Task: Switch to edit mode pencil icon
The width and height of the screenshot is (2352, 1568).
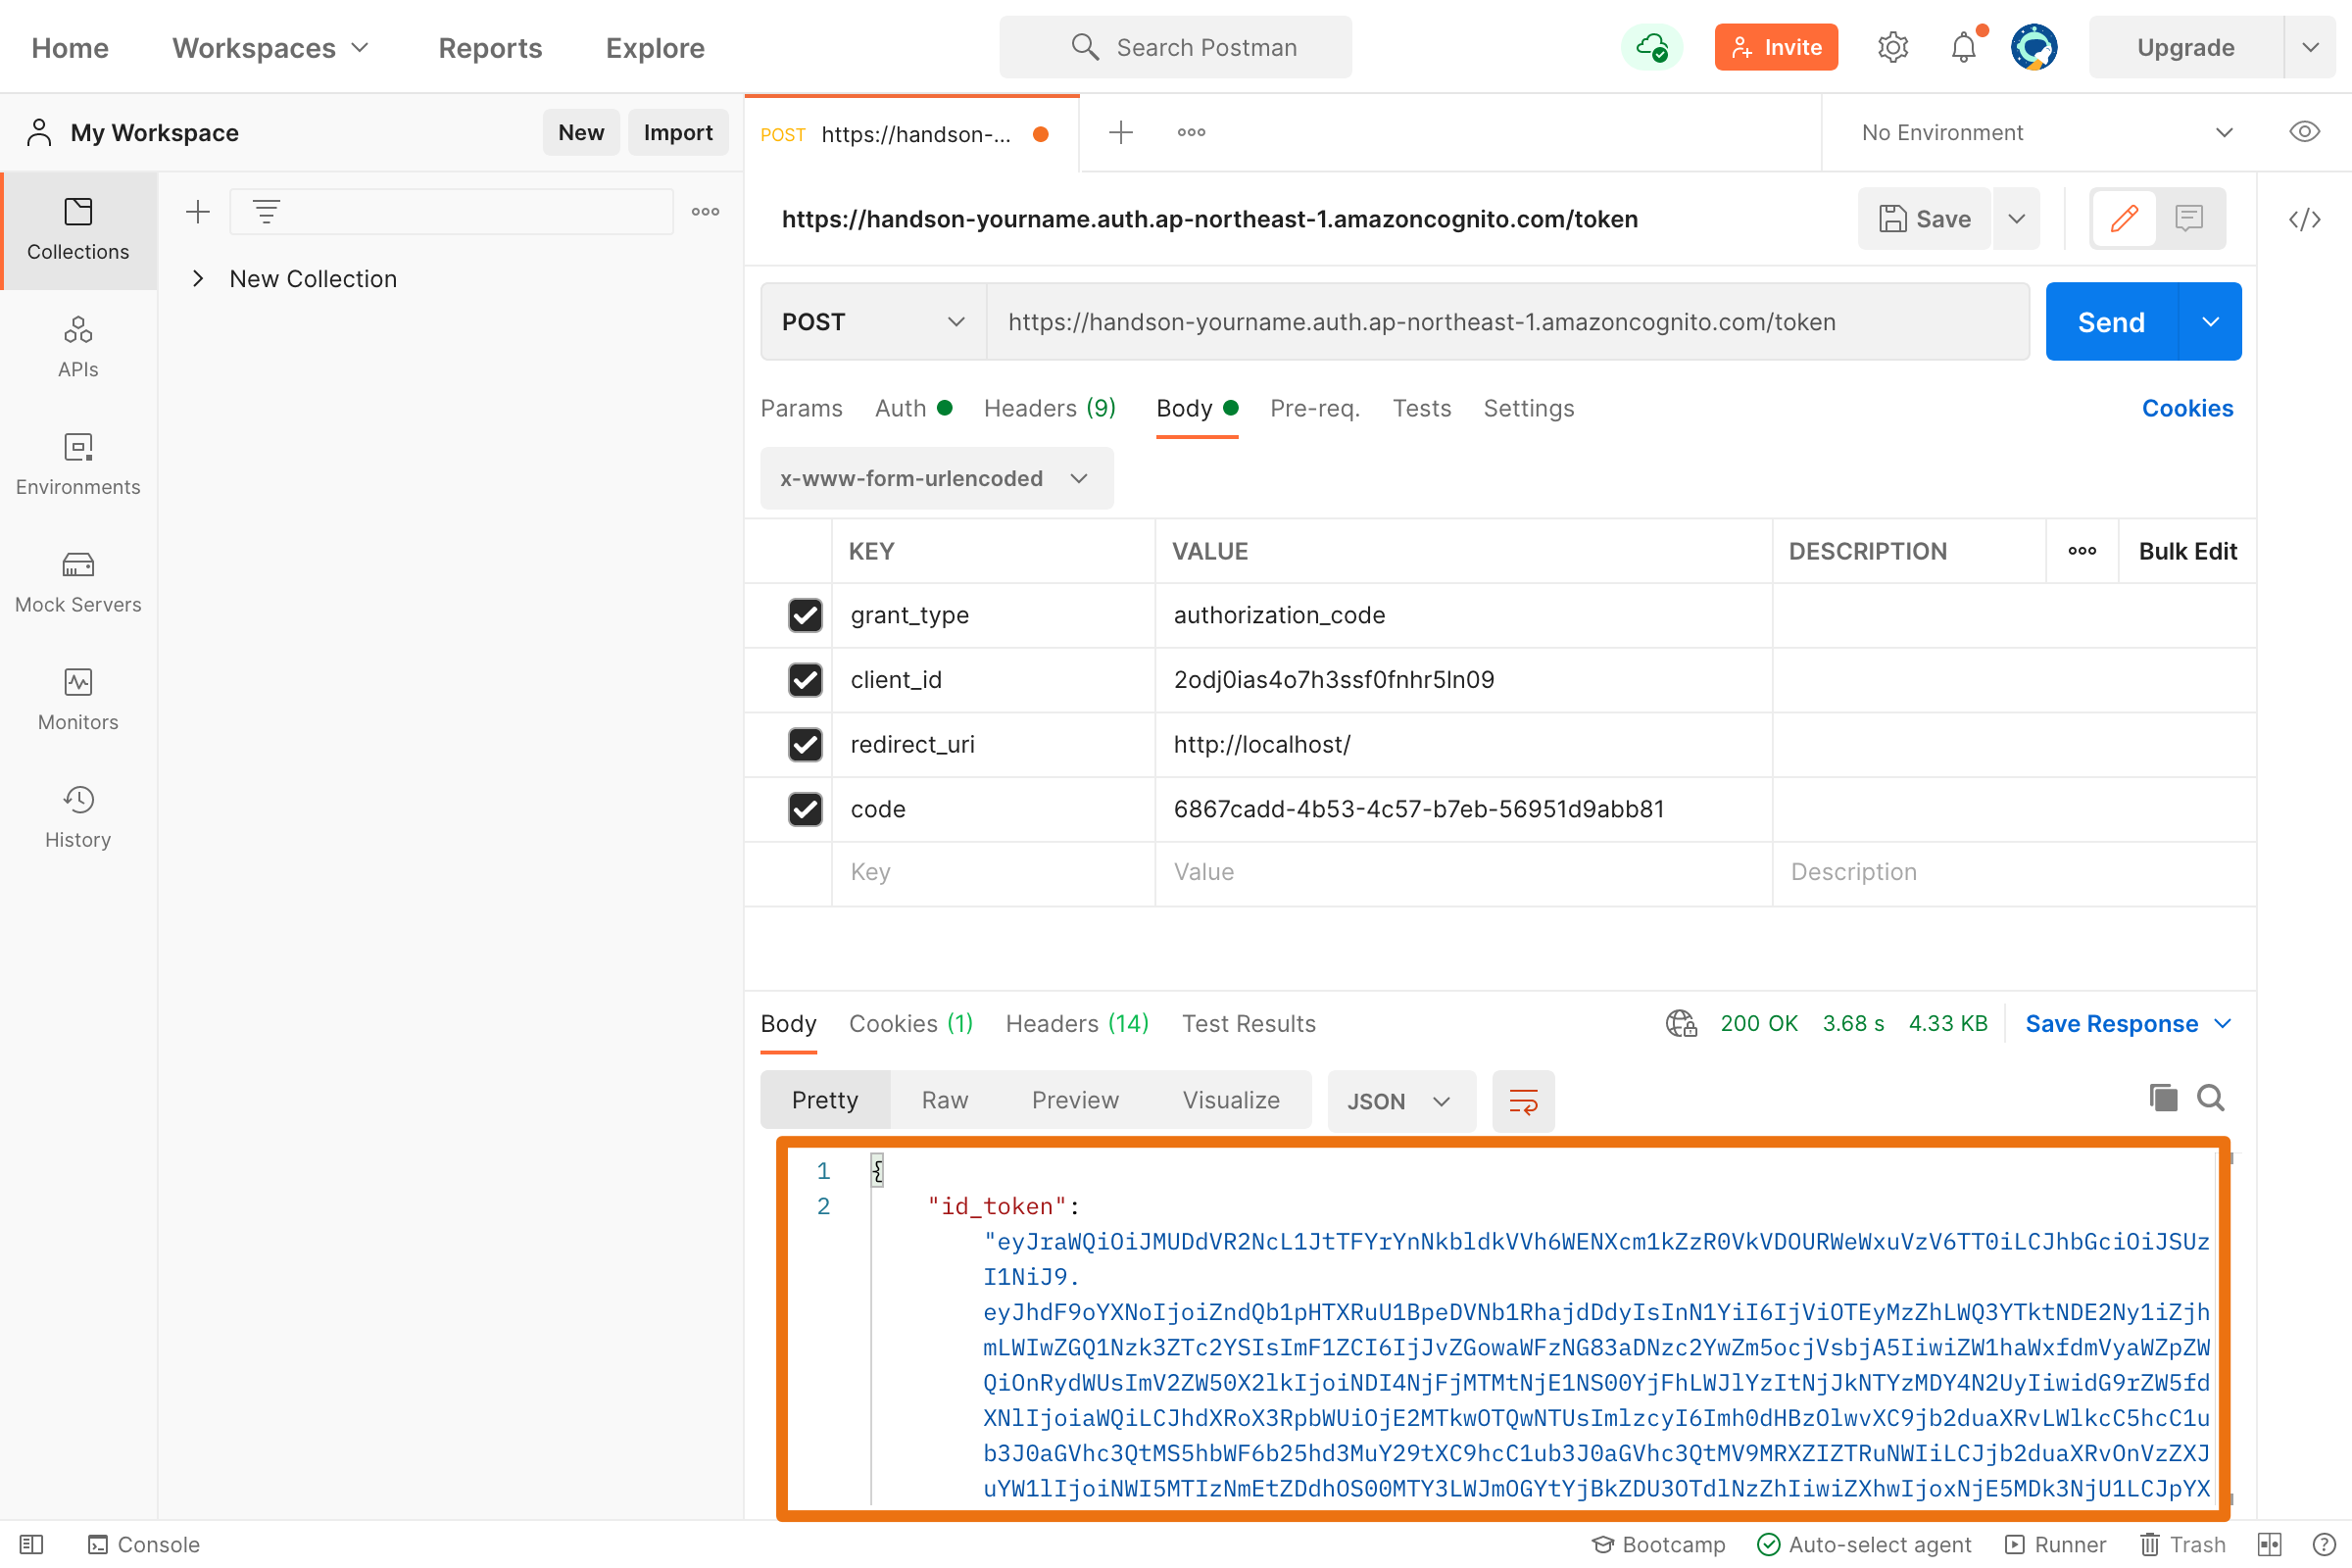Action: [2124, 218]
